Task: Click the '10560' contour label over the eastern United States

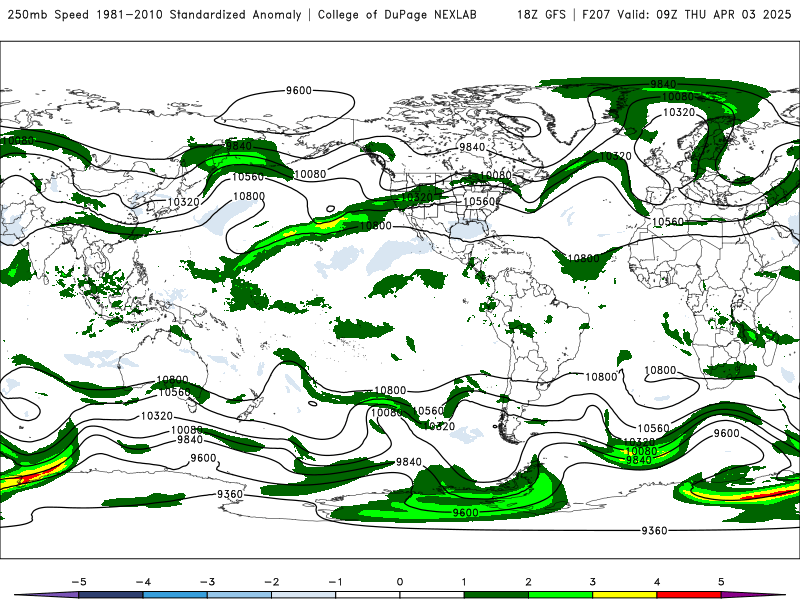Action: point(479,202)
